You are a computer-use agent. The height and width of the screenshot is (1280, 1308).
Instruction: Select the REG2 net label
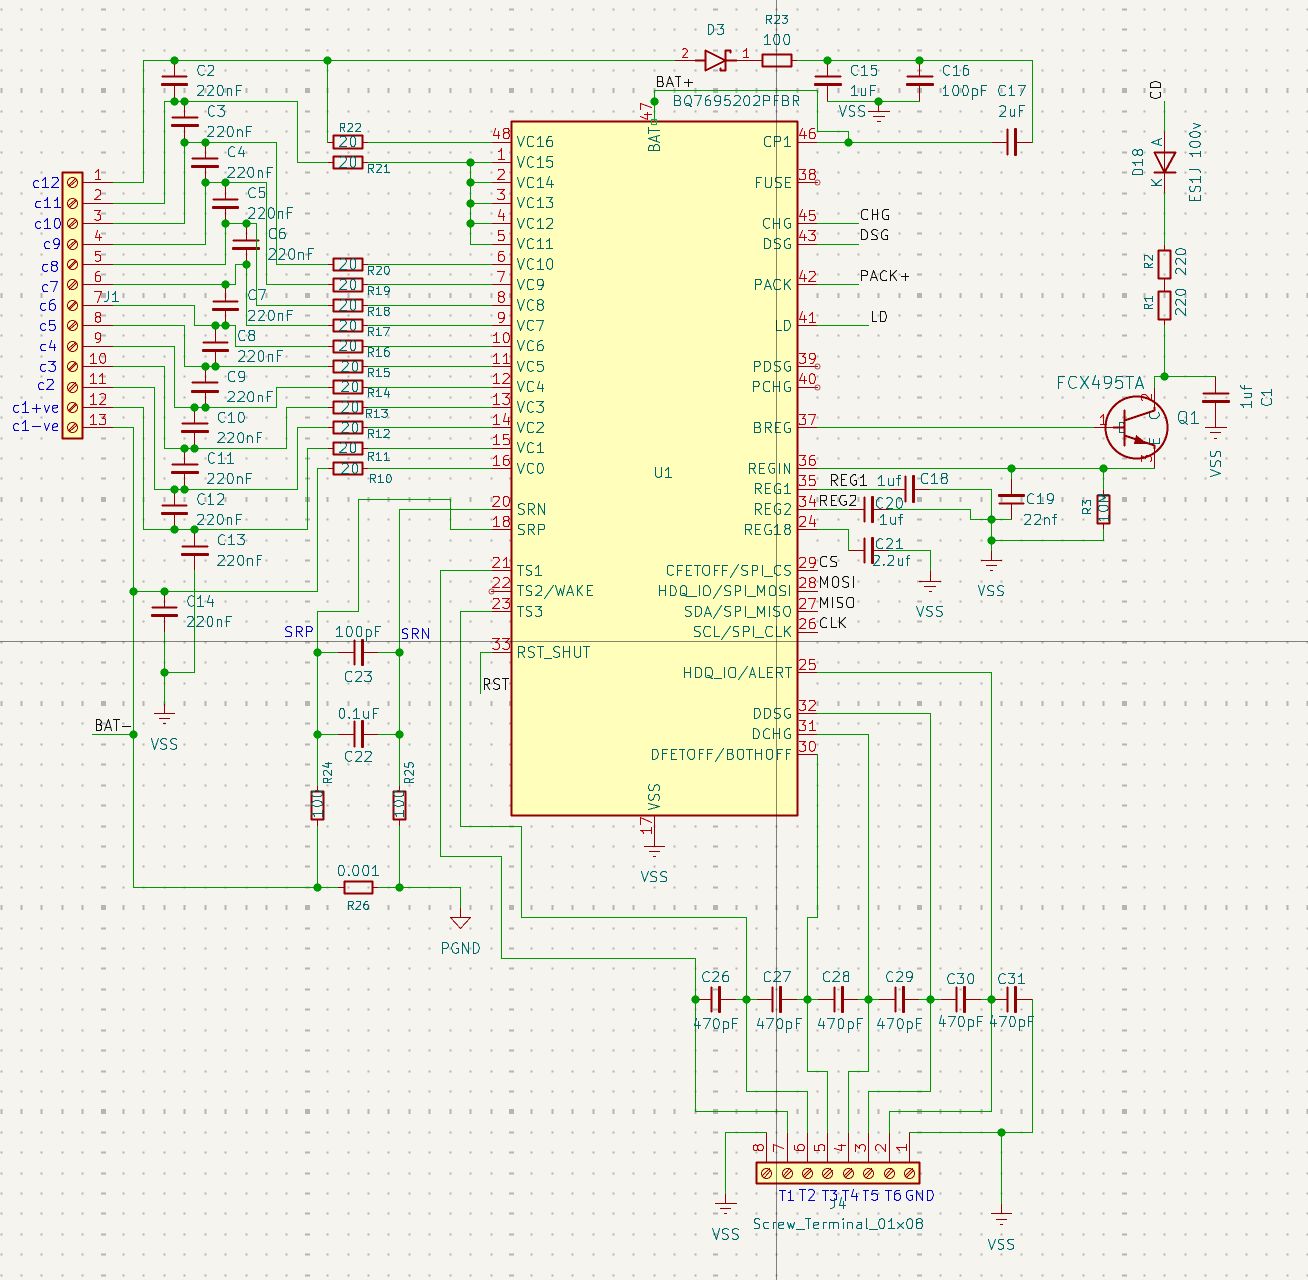[x=838, y=501]
